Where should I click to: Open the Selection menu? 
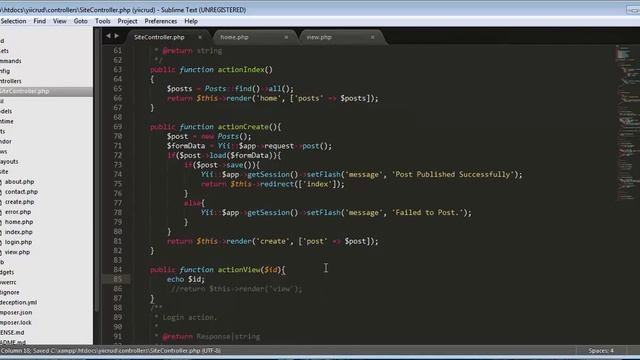click(x=13, y=21)
